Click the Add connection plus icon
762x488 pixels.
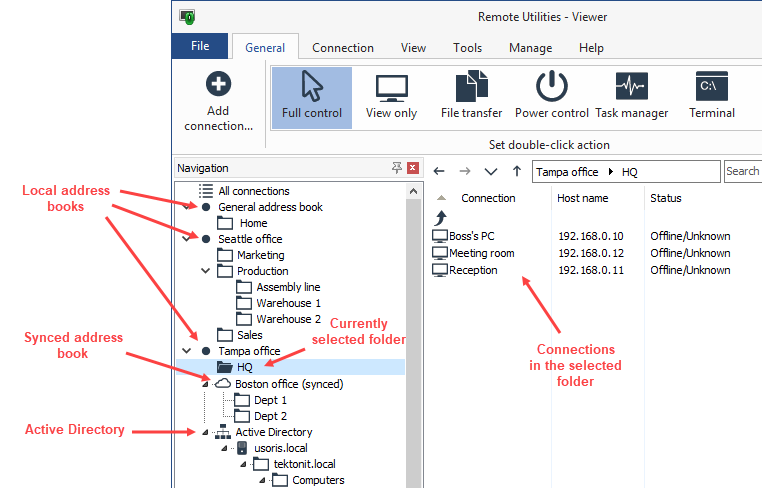218,85
